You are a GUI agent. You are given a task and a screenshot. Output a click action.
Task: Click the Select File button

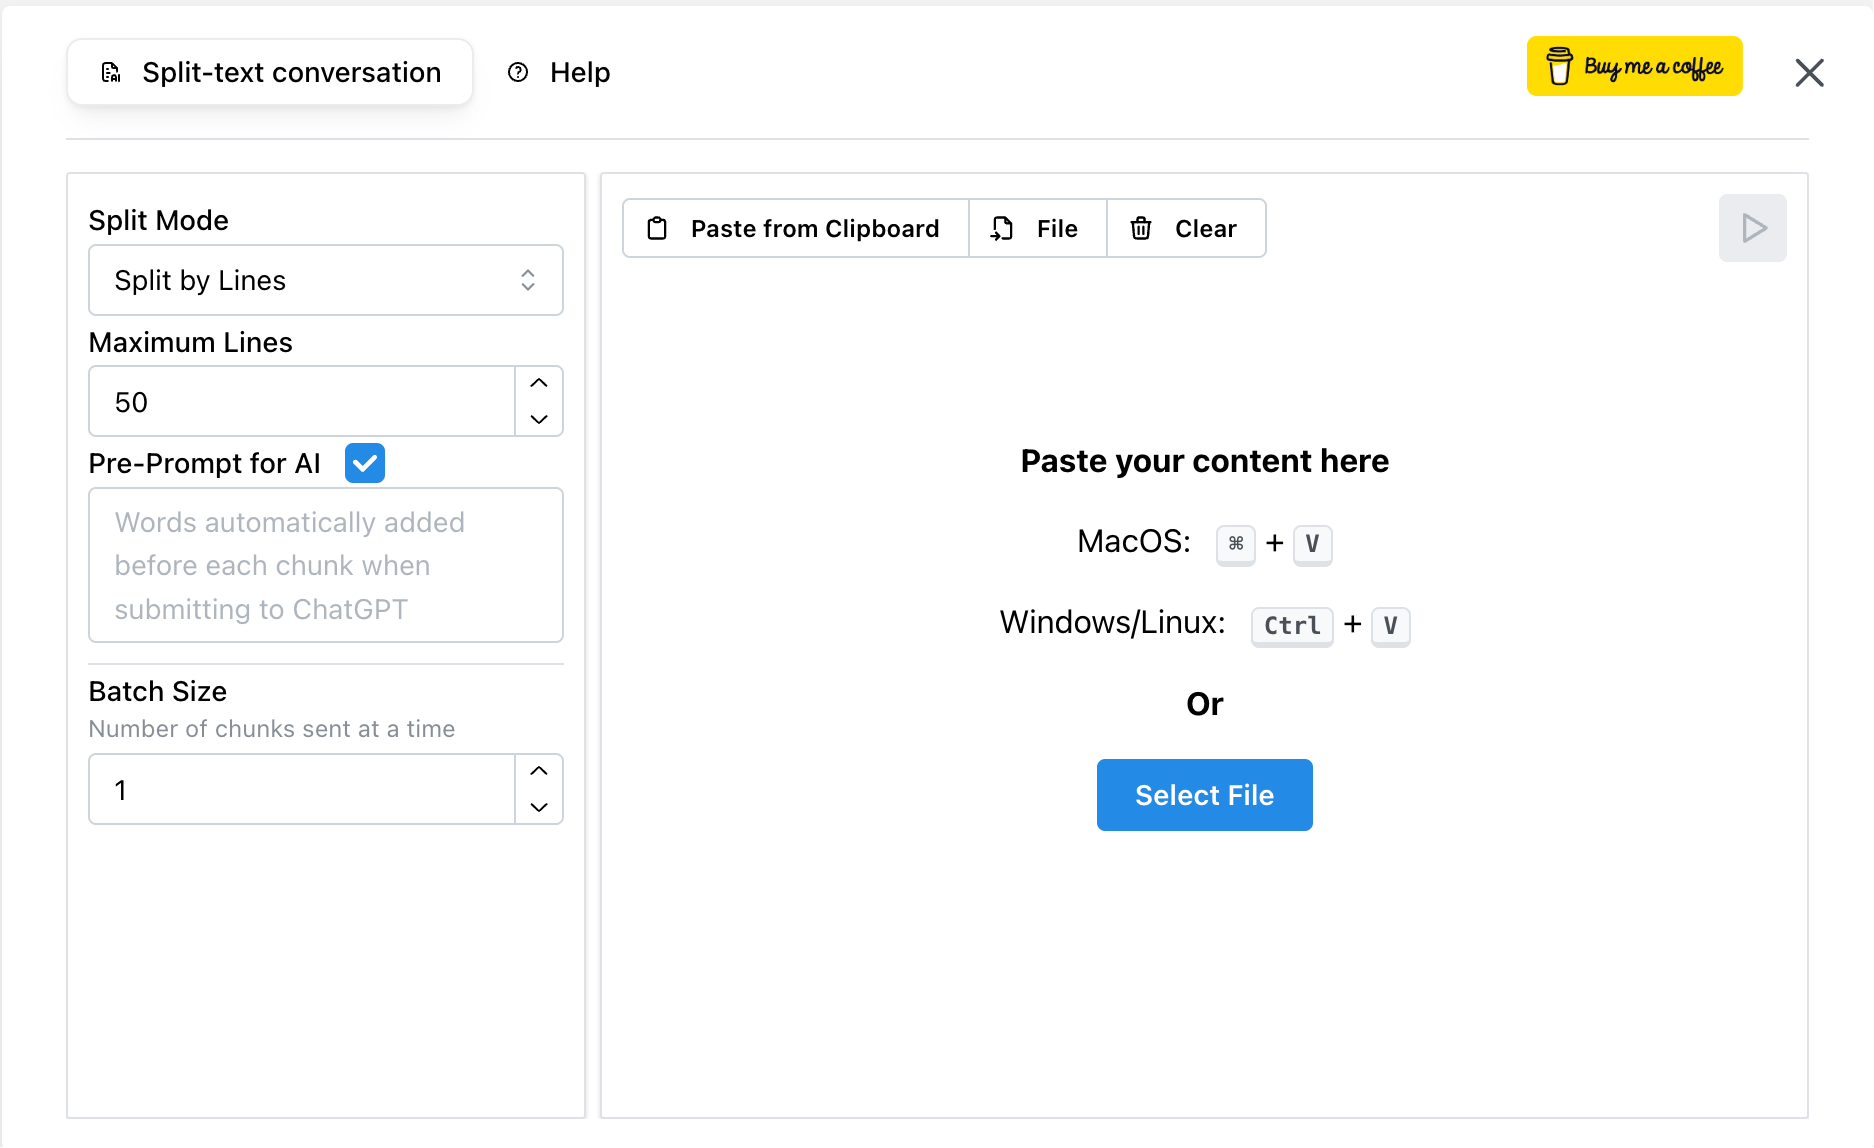tap(1204, 795)
